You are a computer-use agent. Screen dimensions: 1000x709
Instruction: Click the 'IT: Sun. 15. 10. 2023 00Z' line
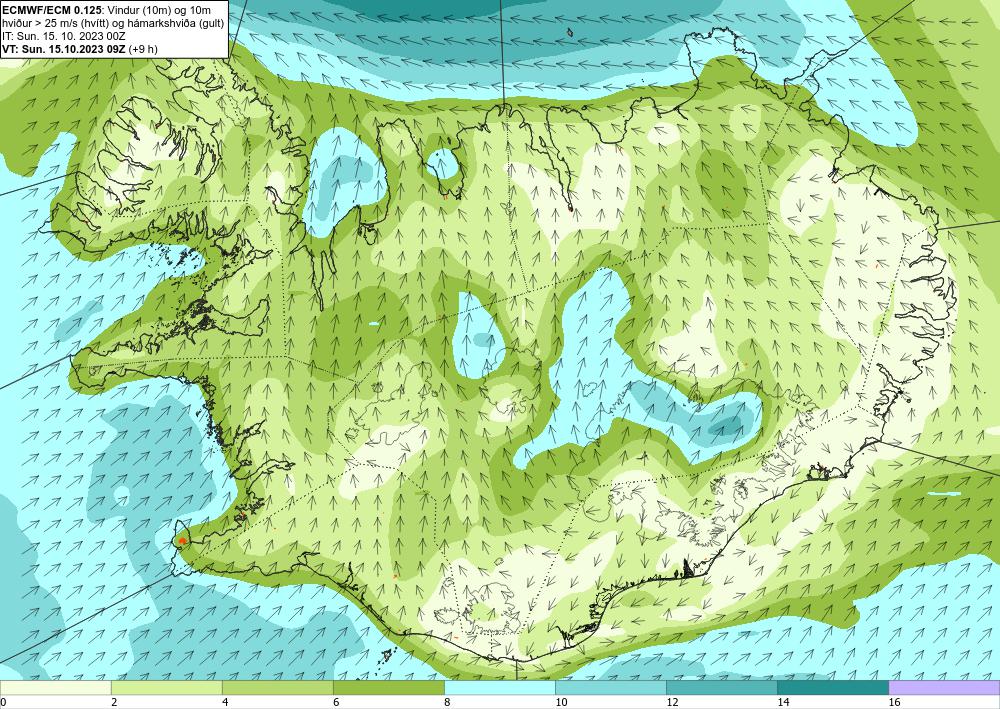(x=62, y=36)
